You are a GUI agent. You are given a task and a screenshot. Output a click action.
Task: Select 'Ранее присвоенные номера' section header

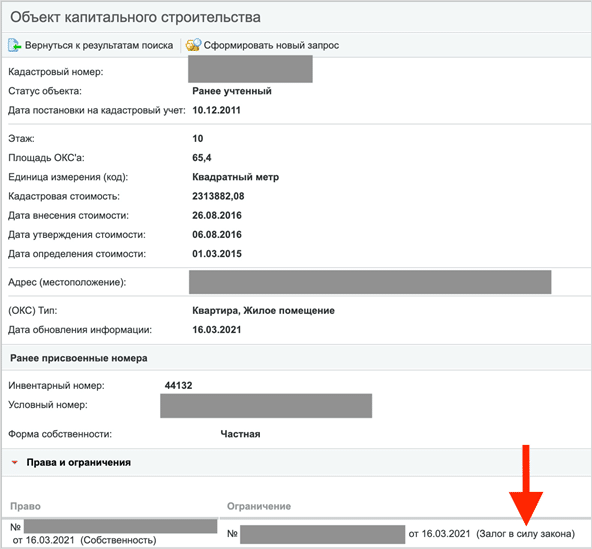click(x=79, y=358)
